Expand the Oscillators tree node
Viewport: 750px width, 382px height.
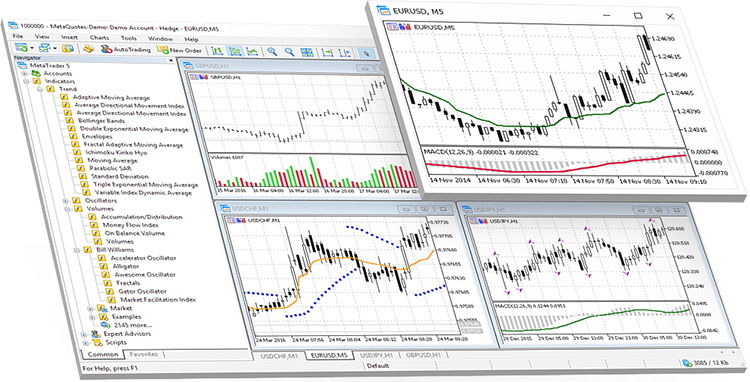(66, 201)
